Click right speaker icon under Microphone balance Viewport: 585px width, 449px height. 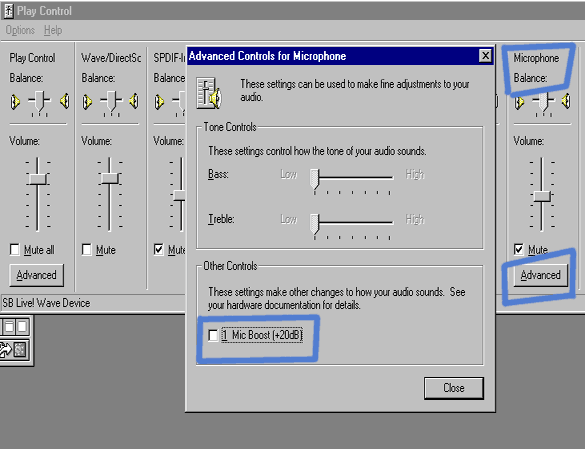click(566, 101)
